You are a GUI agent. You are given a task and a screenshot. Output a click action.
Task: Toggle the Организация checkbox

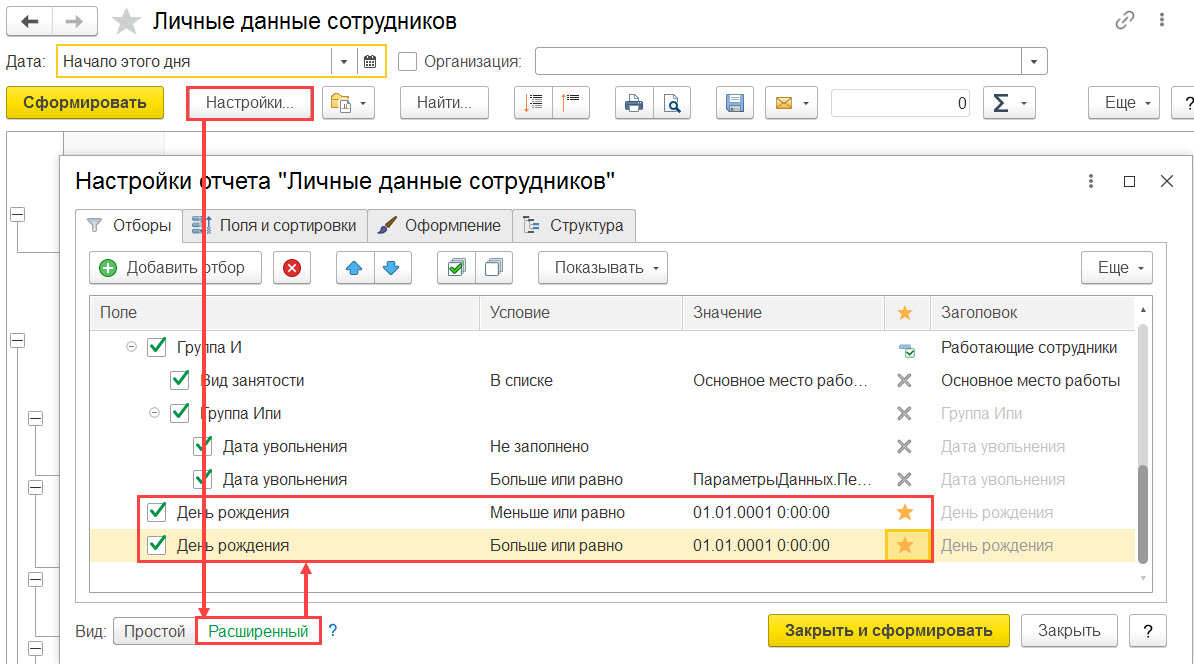tap(408, 62)
